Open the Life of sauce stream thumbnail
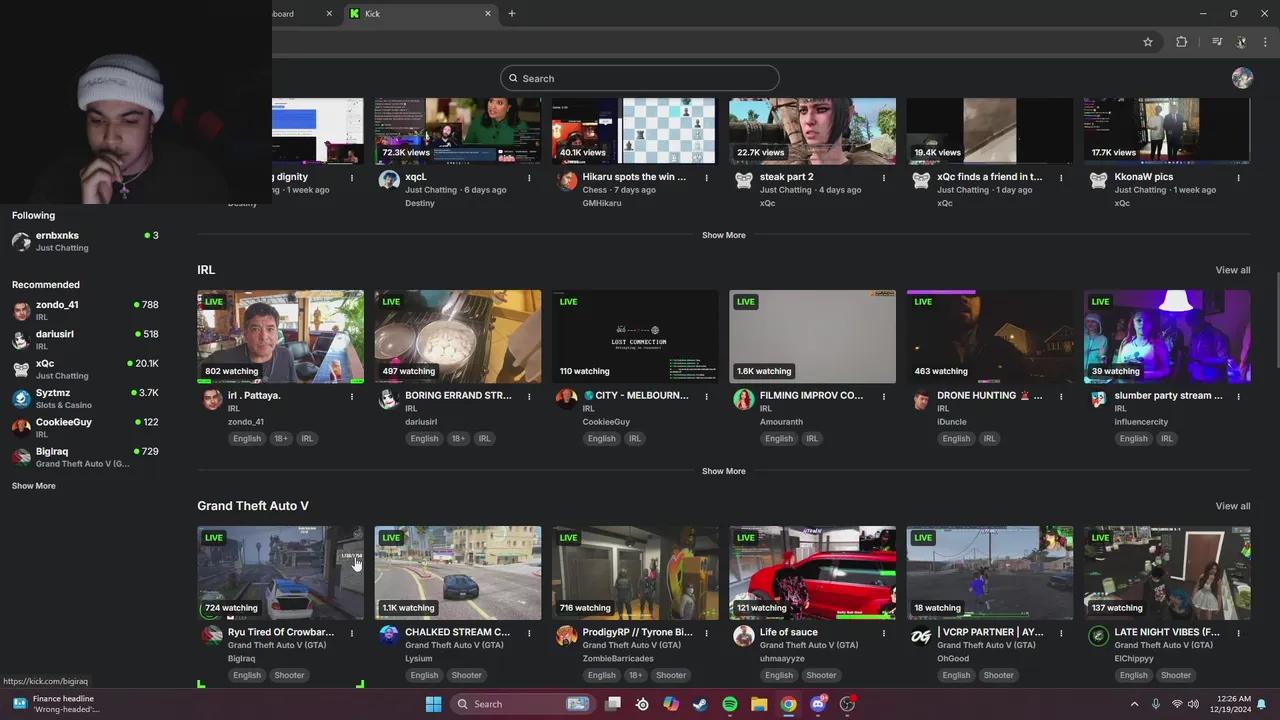This screenshot has width=1280, height=720. pos(812,573)
